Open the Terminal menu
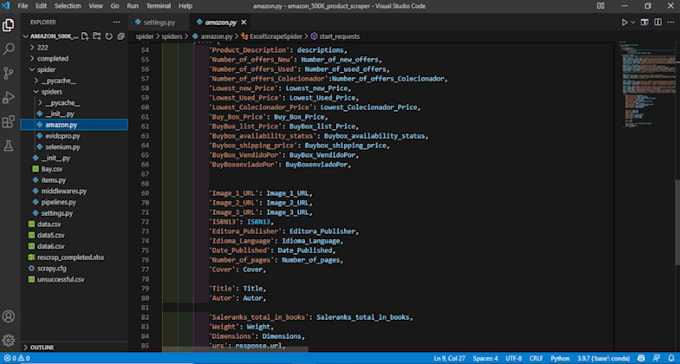Image resolution: width=680 pixels, height=364 pixels. pyautogui.click(x=158, y=6)
